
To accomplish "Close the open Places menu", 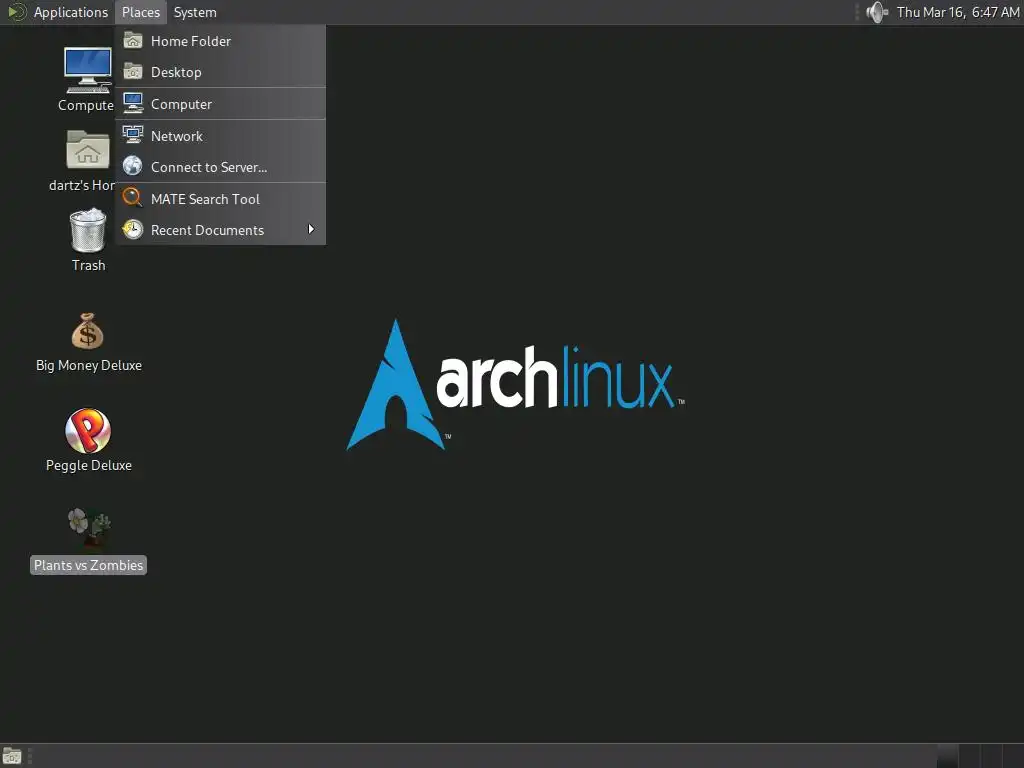I will (140, 12).
